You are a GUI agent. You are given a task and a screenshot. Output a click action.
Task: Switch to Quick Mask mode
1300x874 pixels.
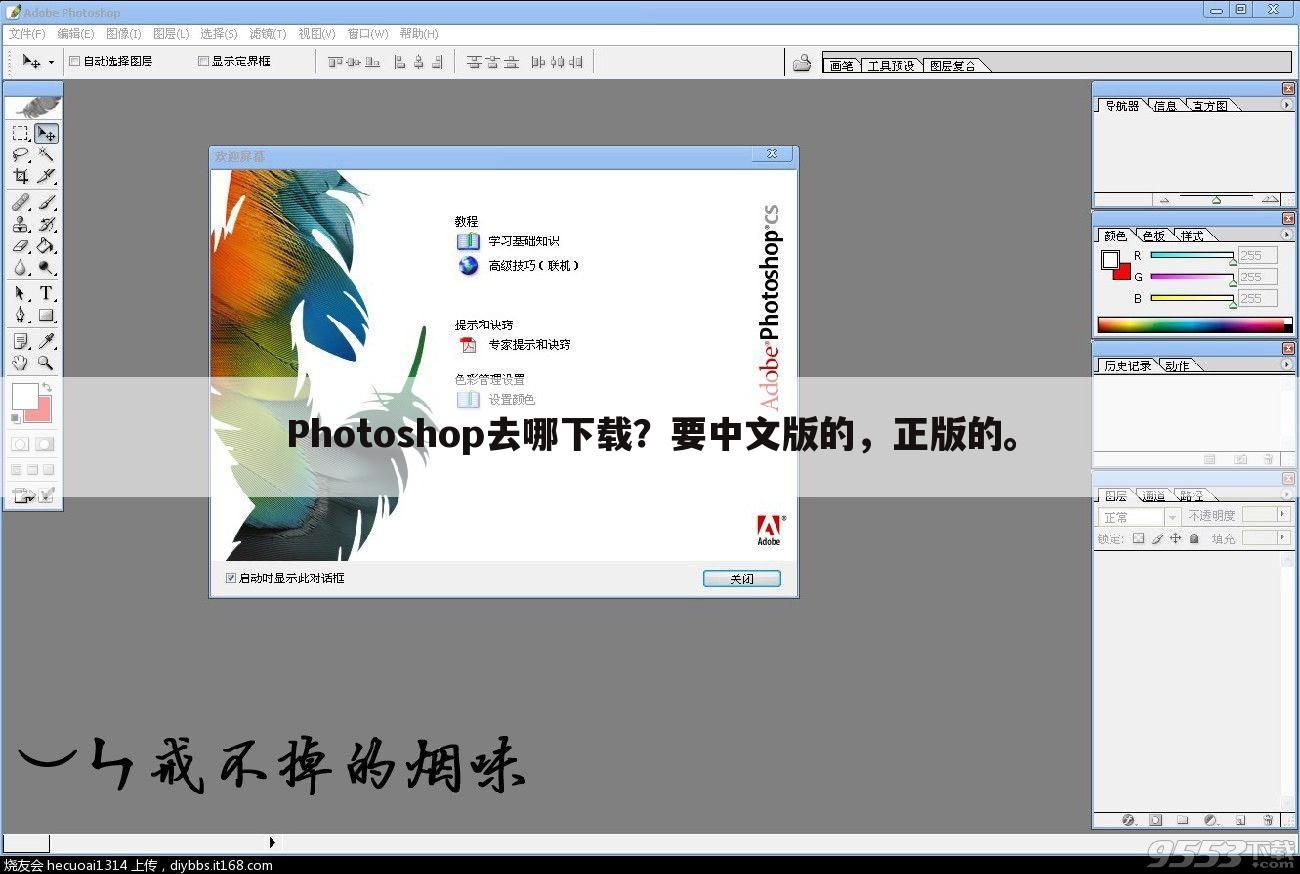click(x=45, y=444)
